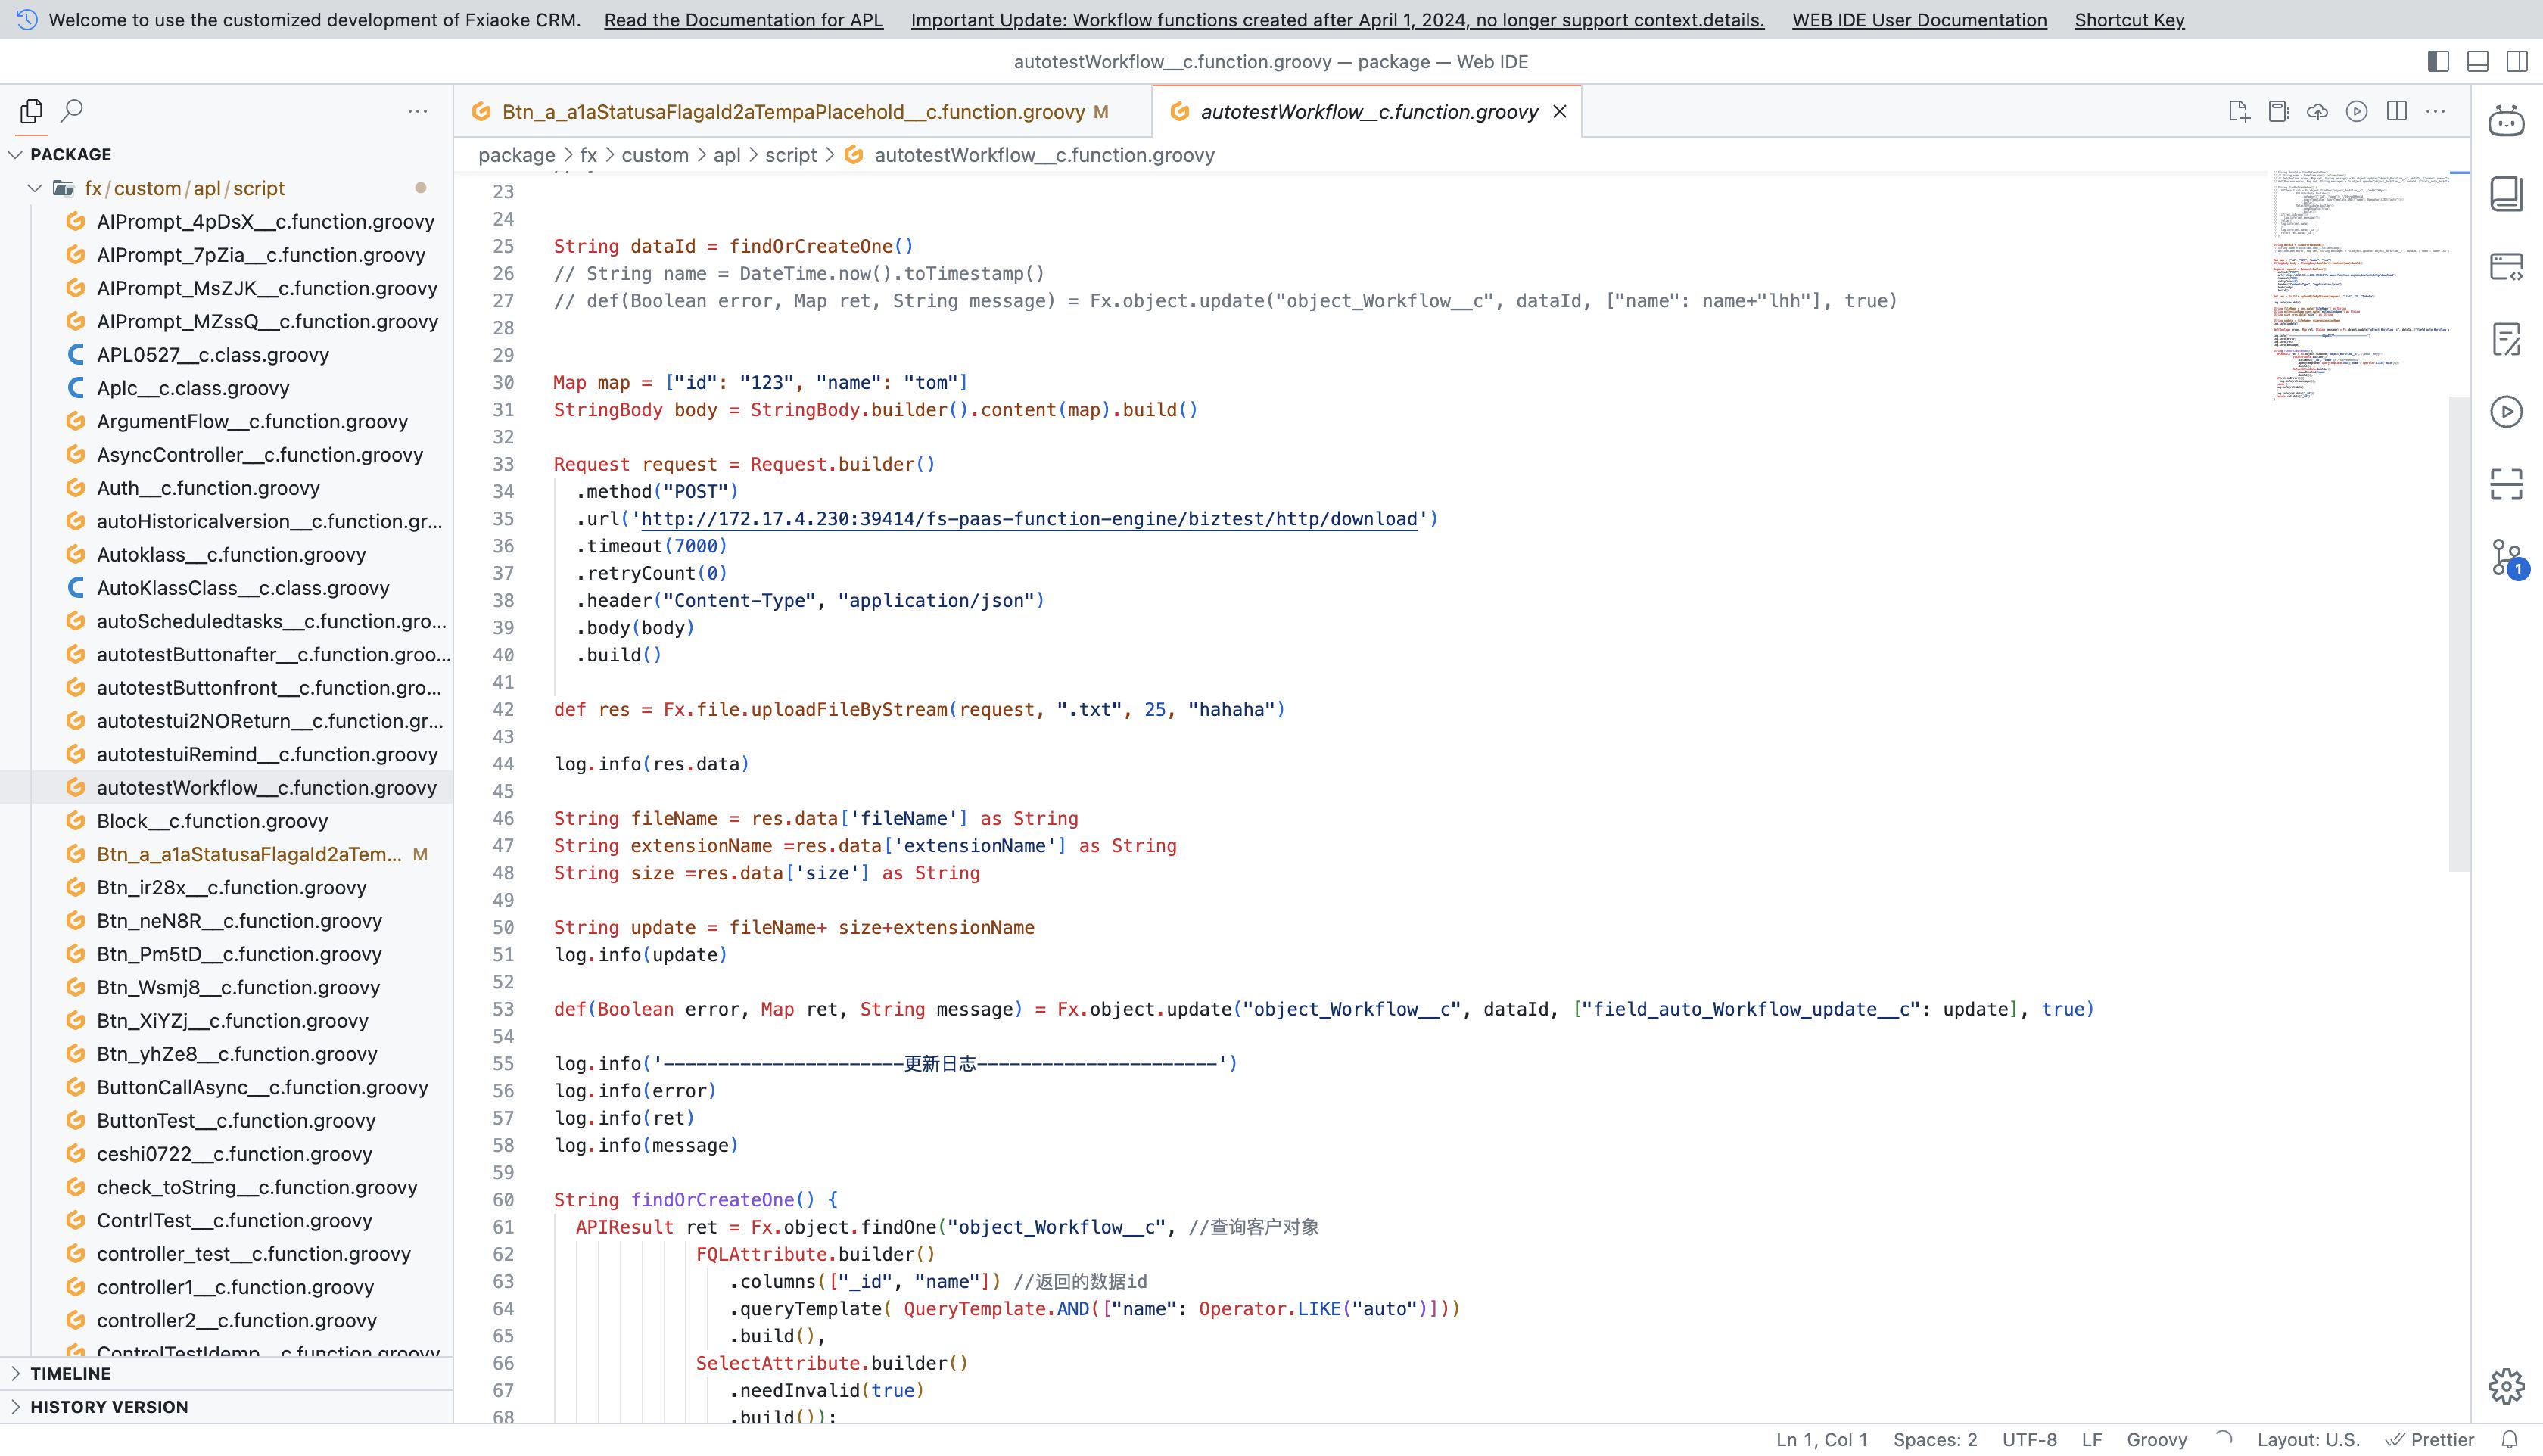Click the cloud upload icon in editor toolbar
Viewport: 2543px width, 1456px height.
tap(2317, 112)
